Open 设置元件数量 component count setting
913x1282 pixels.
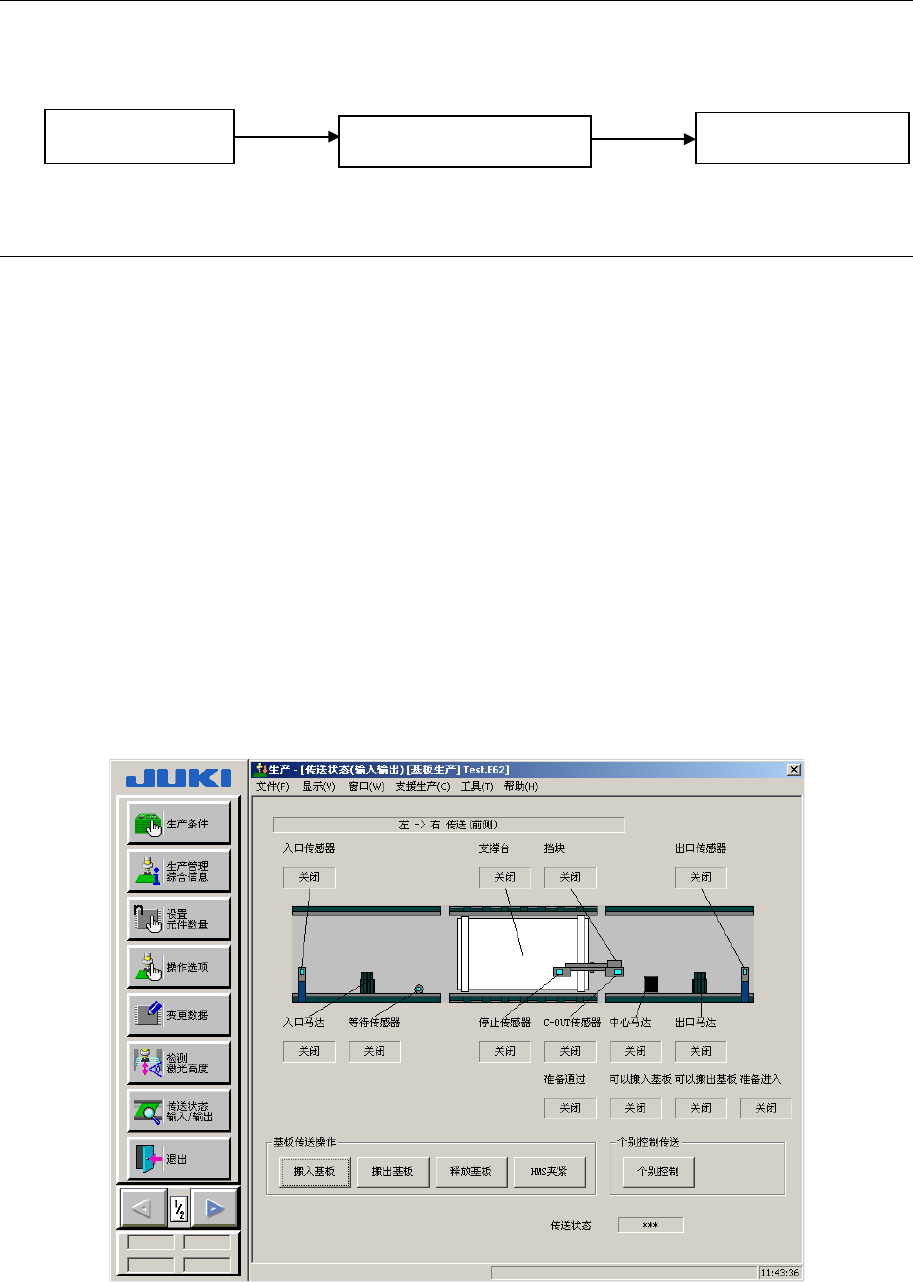point(179,919)
